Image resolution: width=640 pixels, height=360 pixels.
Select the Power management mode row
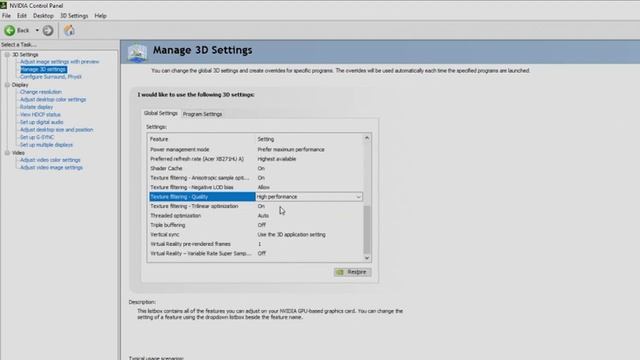[255, 149]
